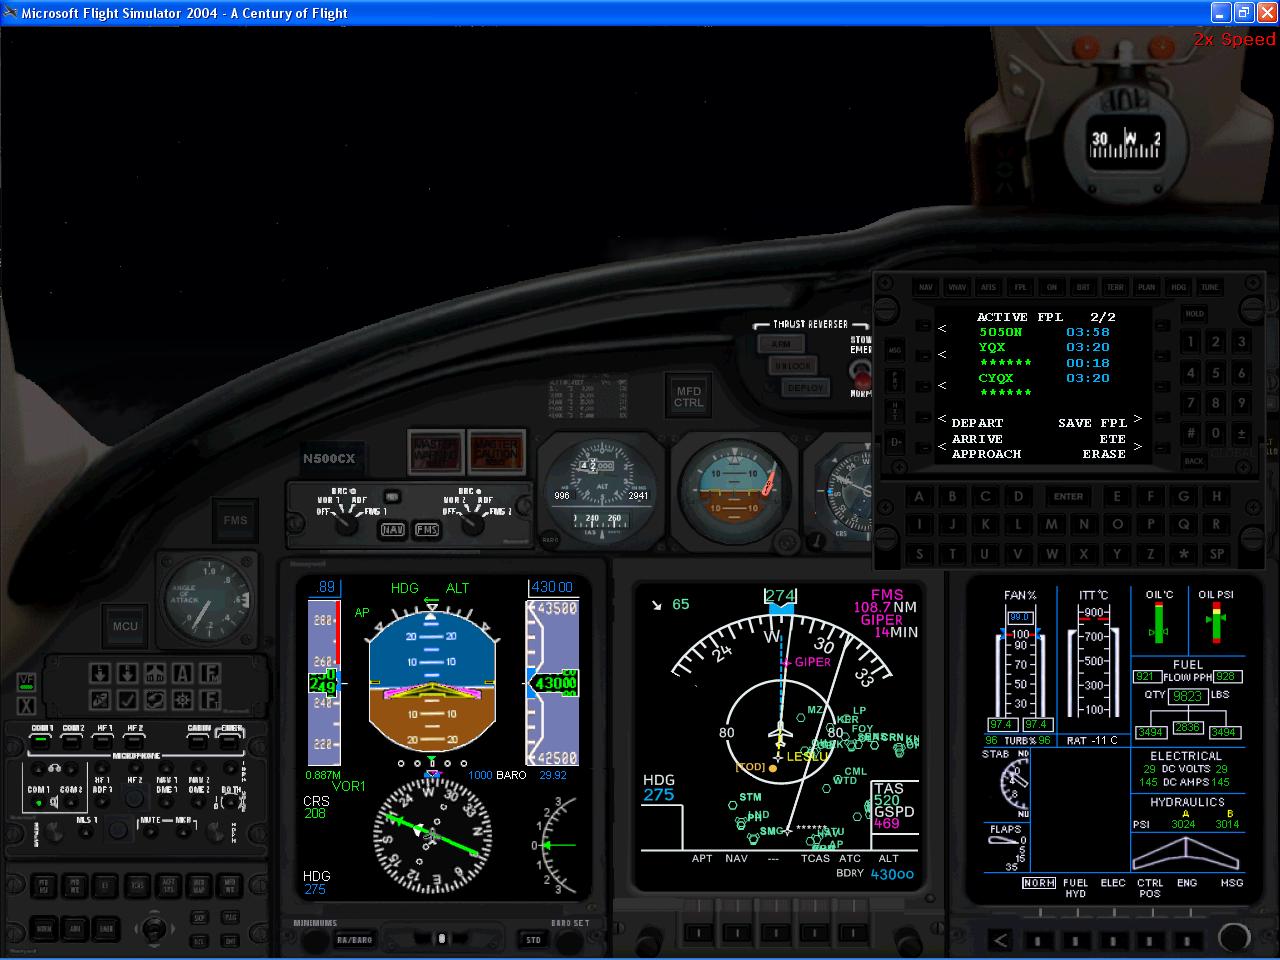Toggle HF 1 microphone selector
Screen dimensions: 1280x960
104,741
